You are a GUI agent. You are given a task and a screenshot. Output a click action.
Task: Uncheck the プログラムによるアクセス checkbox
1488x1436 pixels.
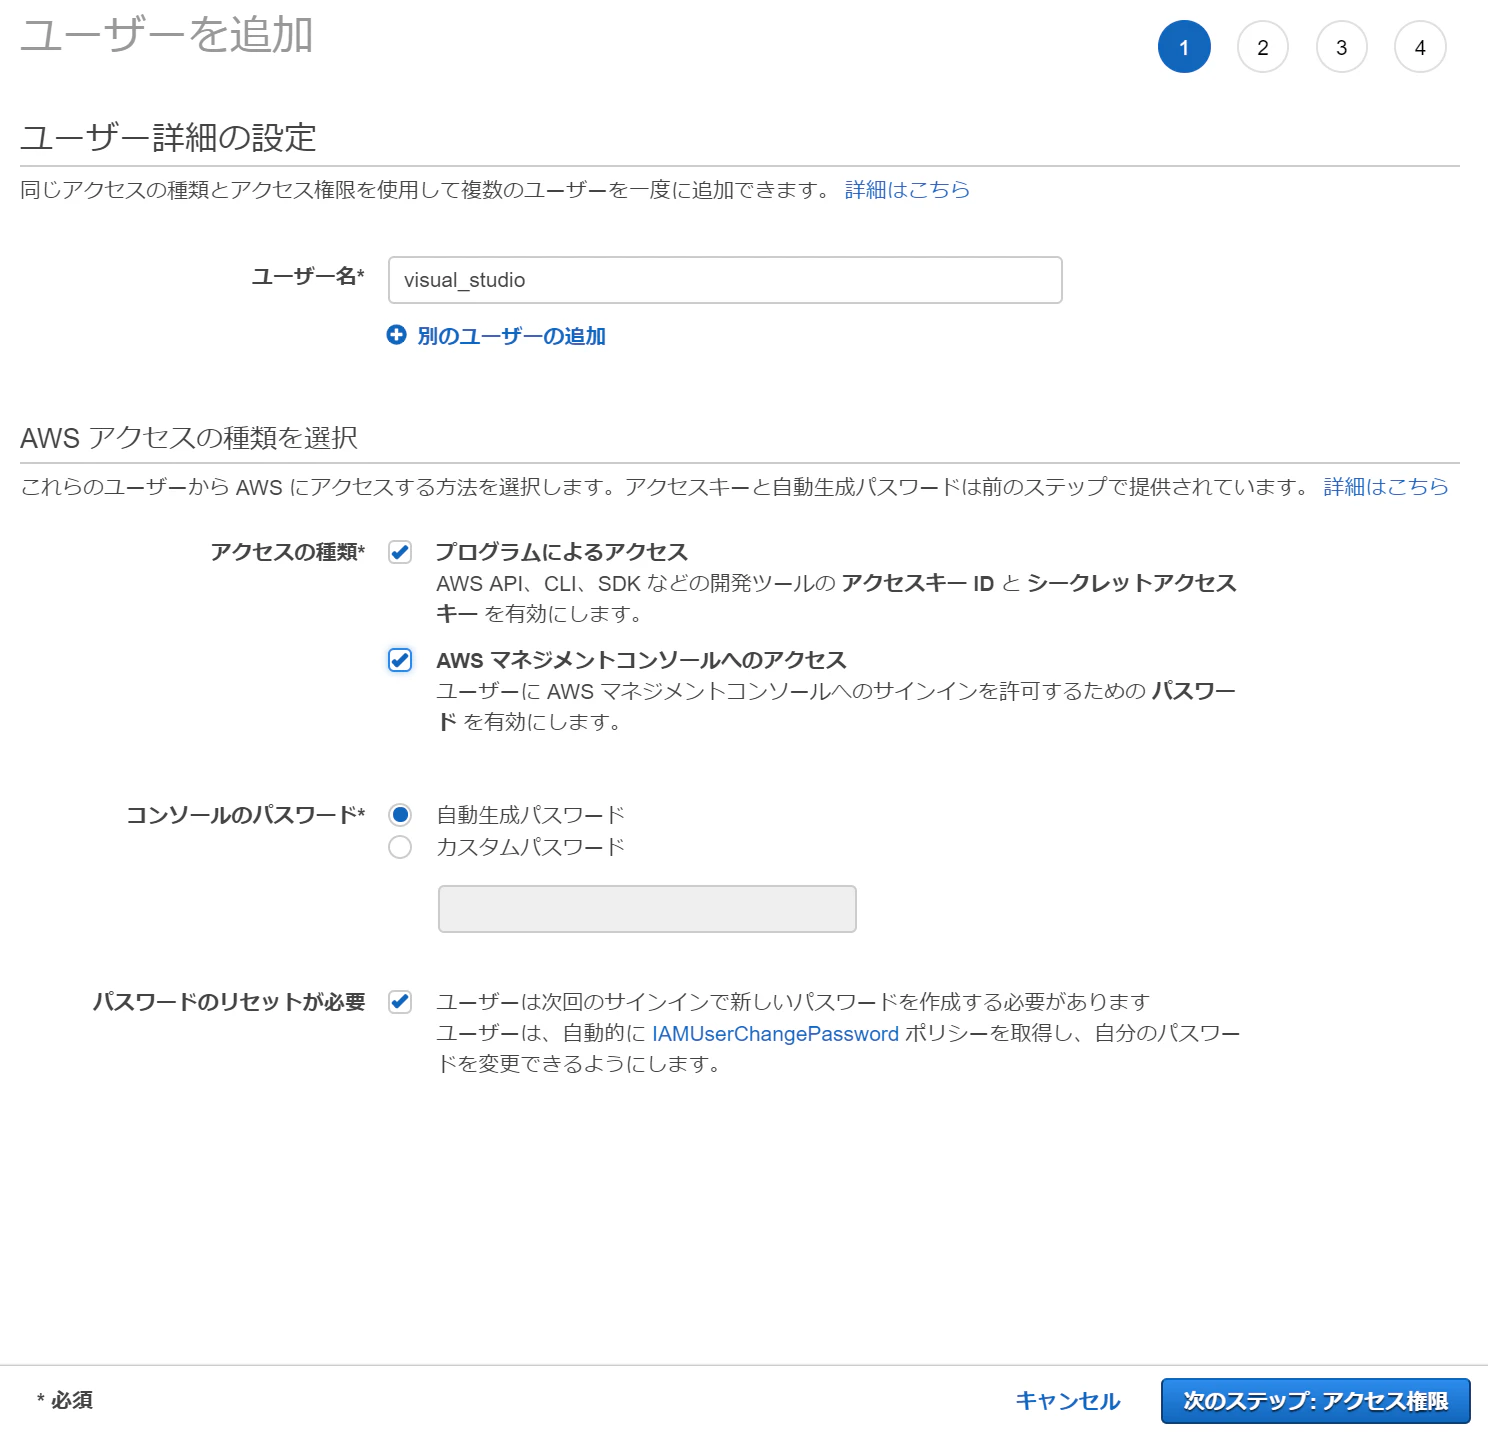point(400,552)
